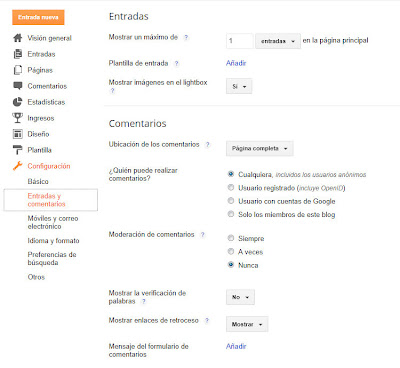This screenshot has height=368, width=400.
Task: Click Añadir for comment form message
Action: pyautogui.click(x=236, y=346)
